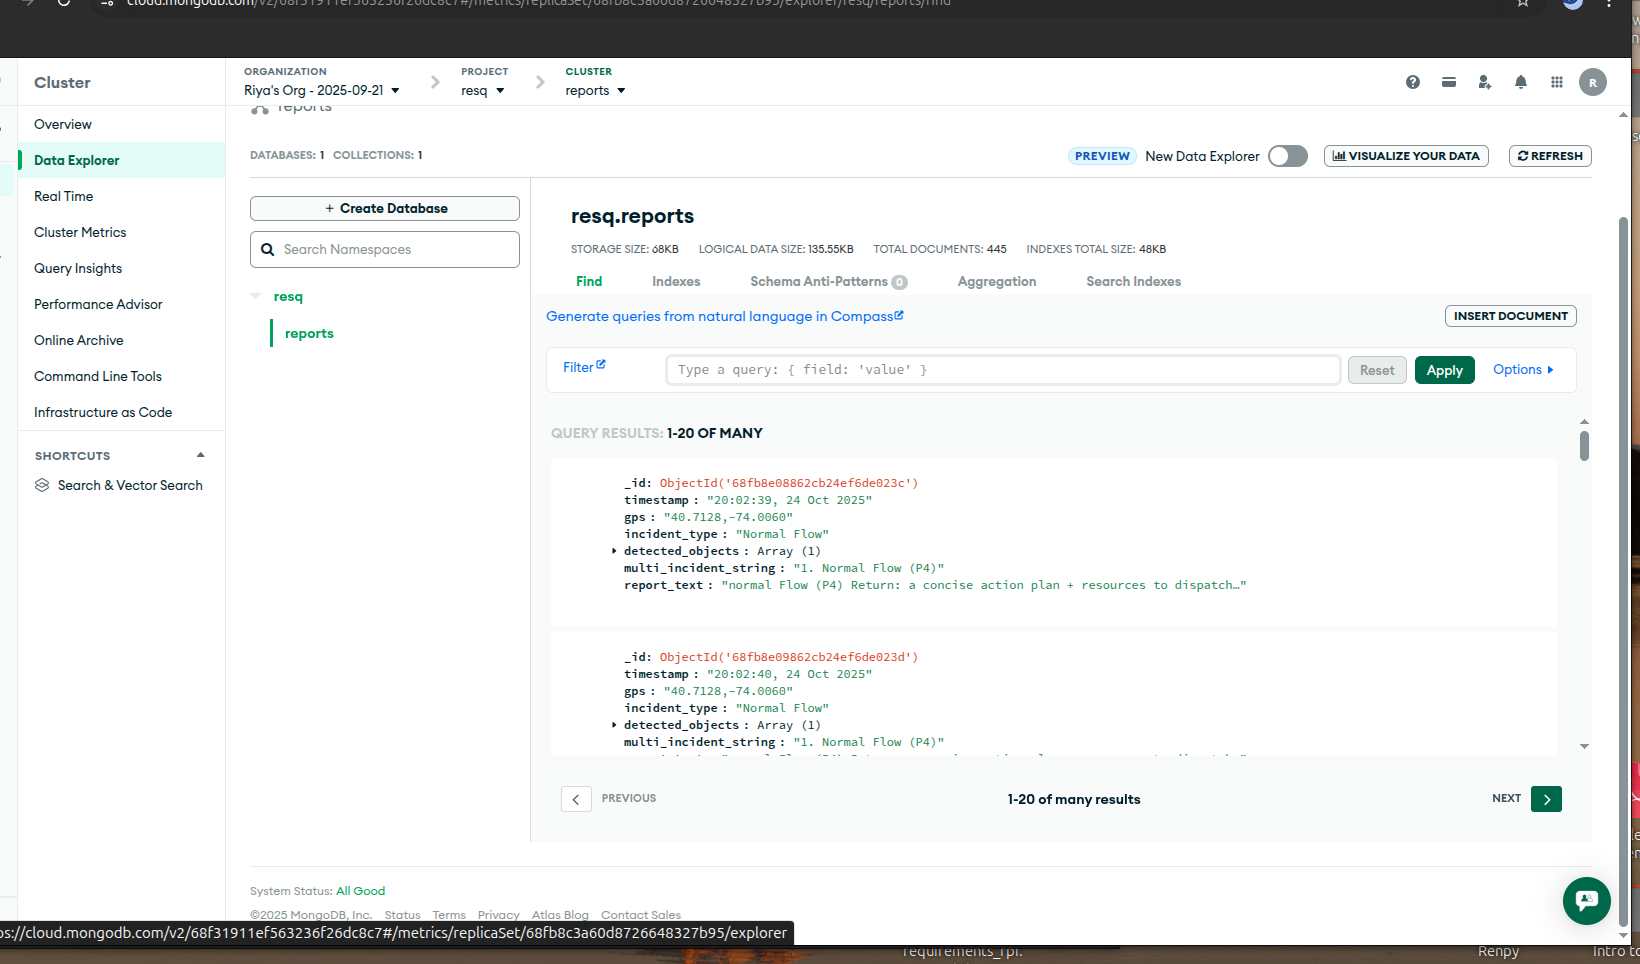The image size is (1640, 964).
Task: Click the Insert Document button
Action: click(1510, 316)
